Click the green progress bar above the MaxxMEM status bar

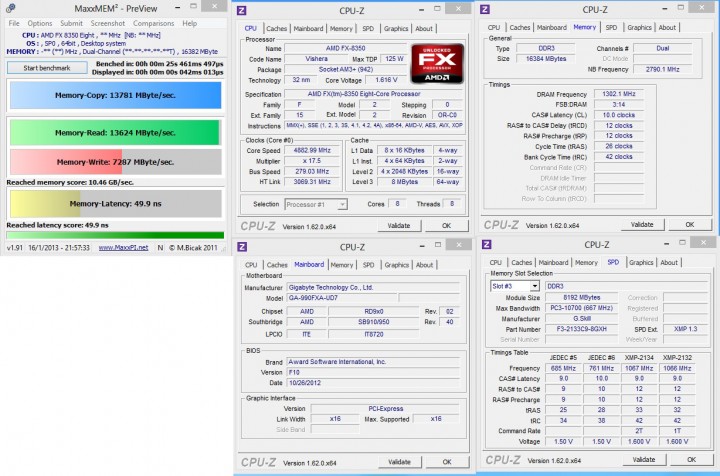point(115,235)
